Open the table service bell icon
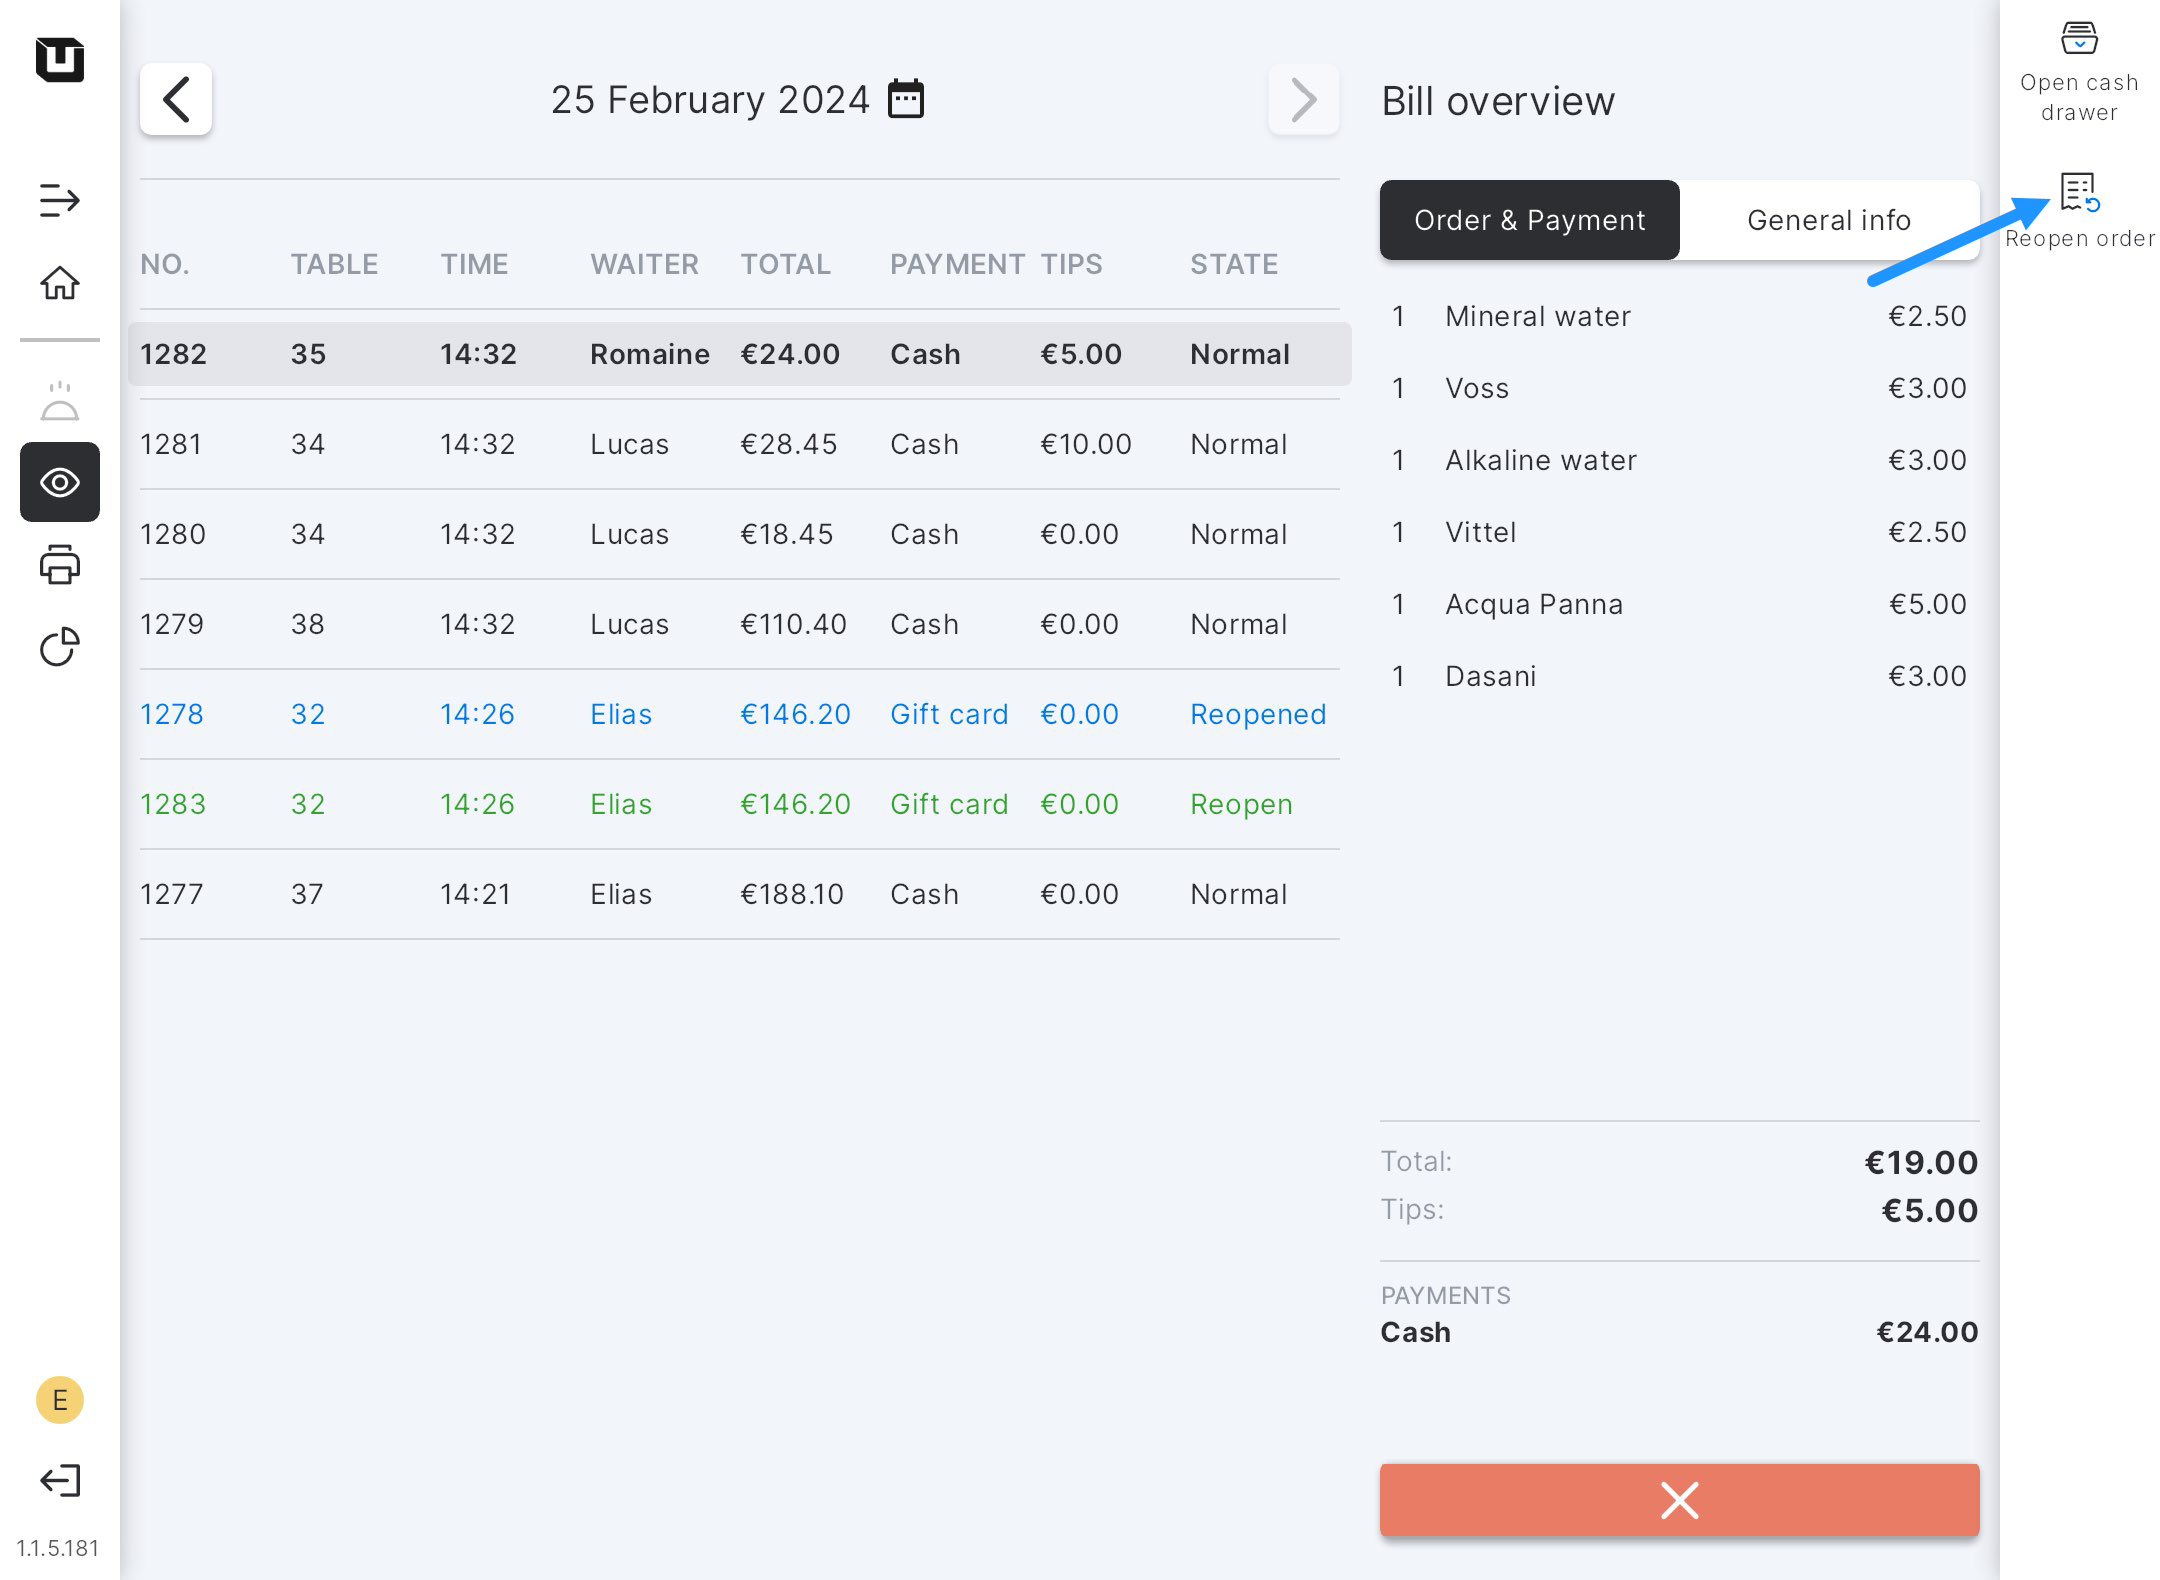Image resolution: width=2160 pixels, height=1580 pixels. coord(60,402)
